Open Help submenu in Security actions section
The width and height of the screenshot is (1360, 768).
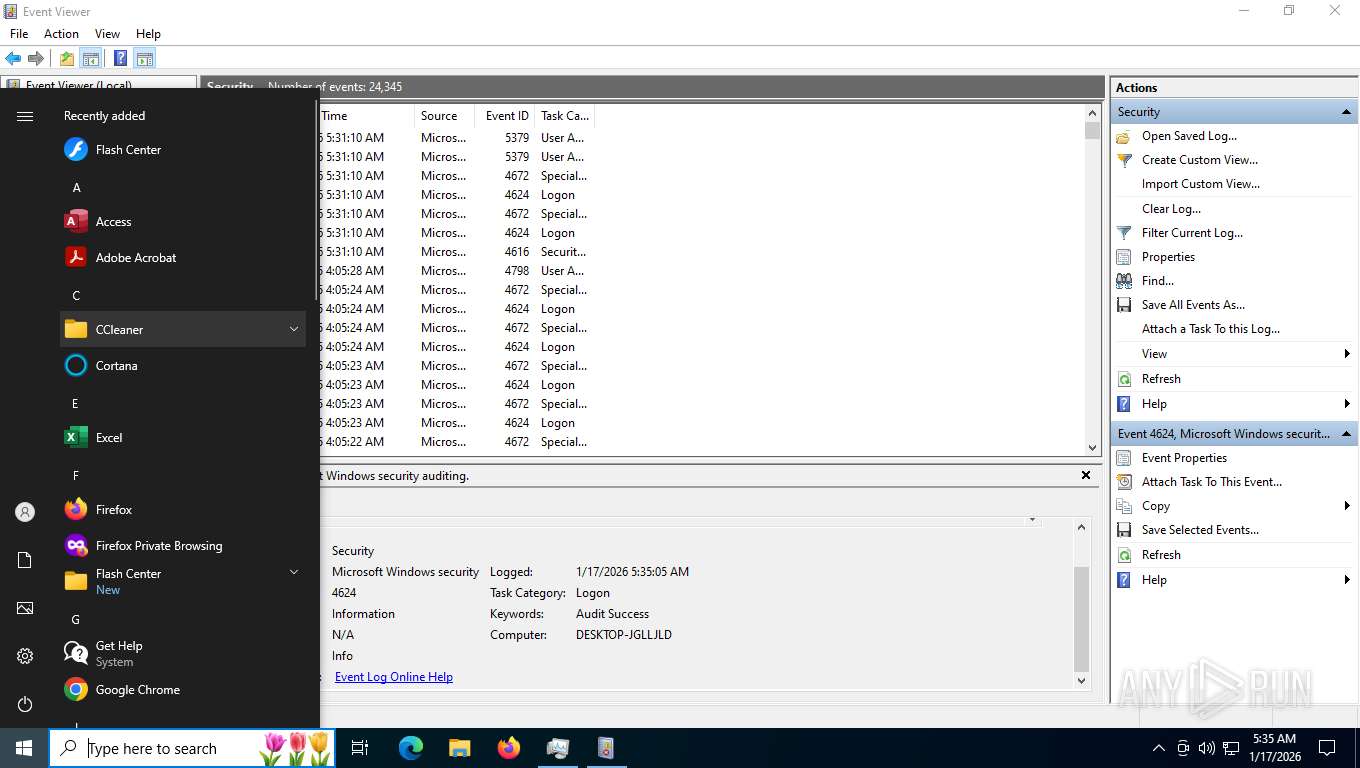(x=1234, y=404)
